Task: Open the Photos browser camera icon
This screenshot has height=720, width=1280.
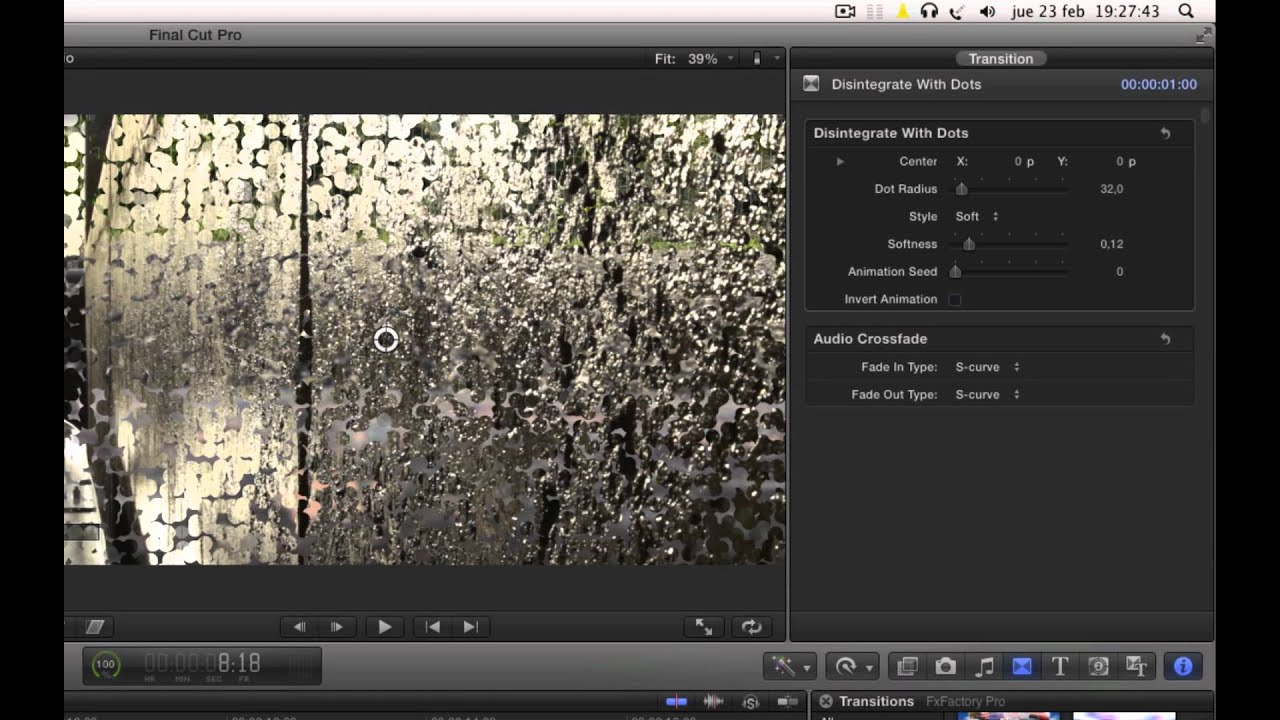Action: pos(945,666)
